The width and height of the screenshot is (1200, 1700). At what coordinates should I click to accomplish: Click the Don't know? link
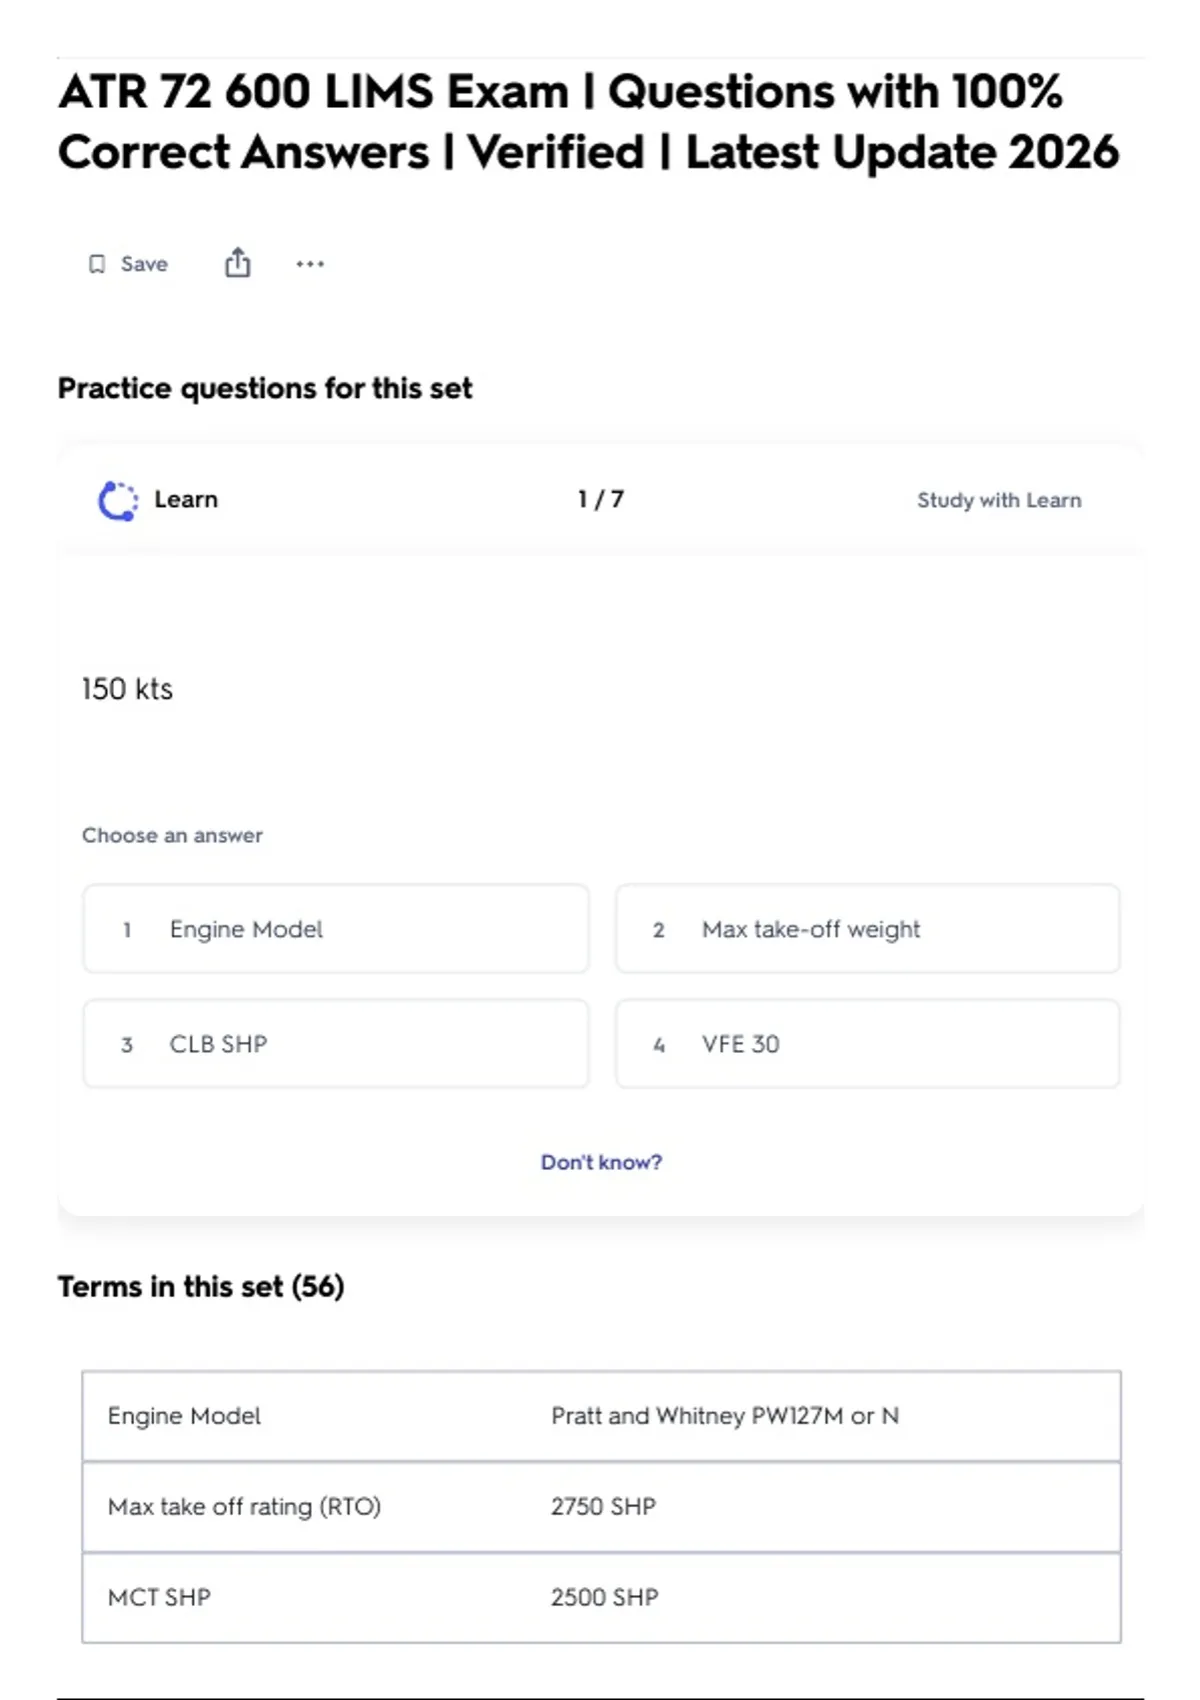601,1162
